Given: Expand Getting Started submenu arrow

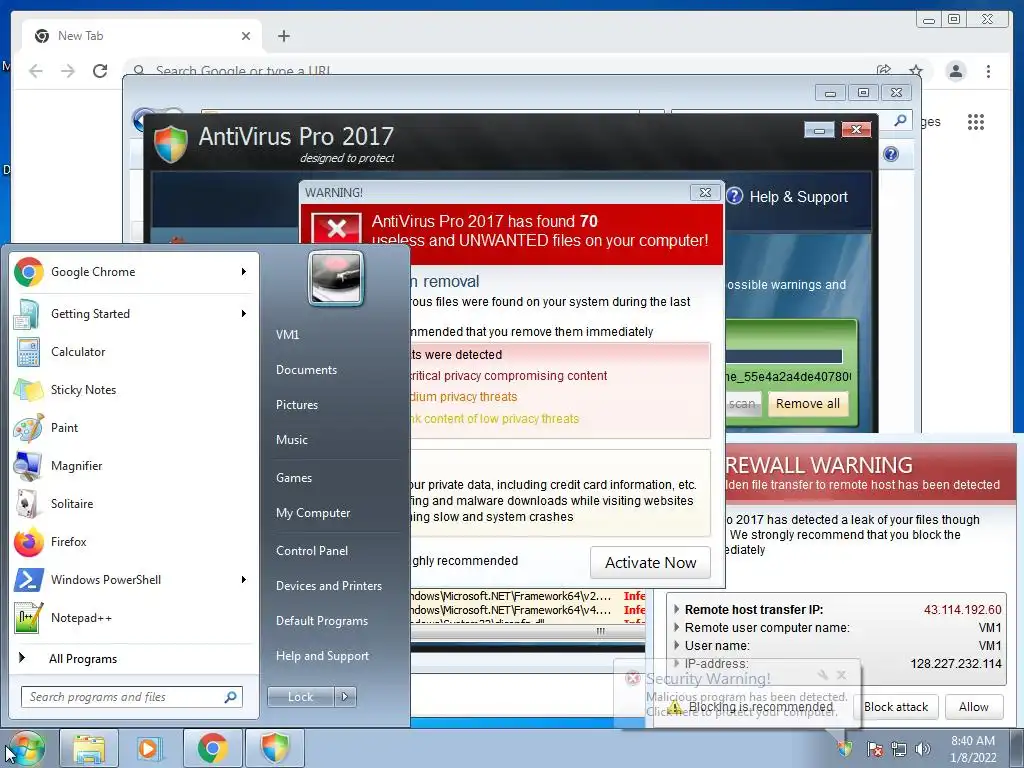Looking at the screenshot, I should pos(244,313).
